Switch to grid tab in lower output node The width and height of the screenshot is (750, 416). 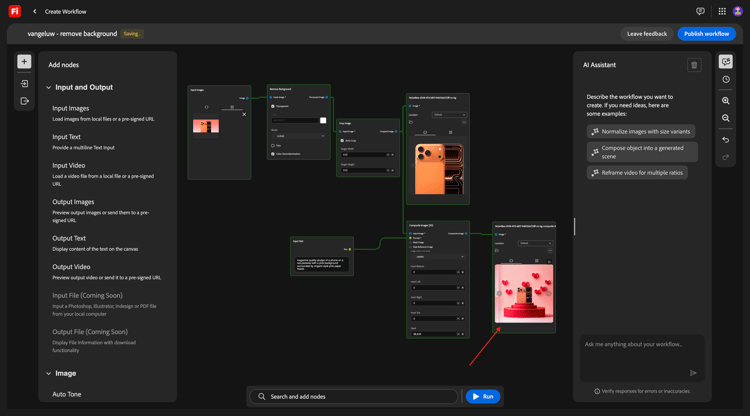536,261
